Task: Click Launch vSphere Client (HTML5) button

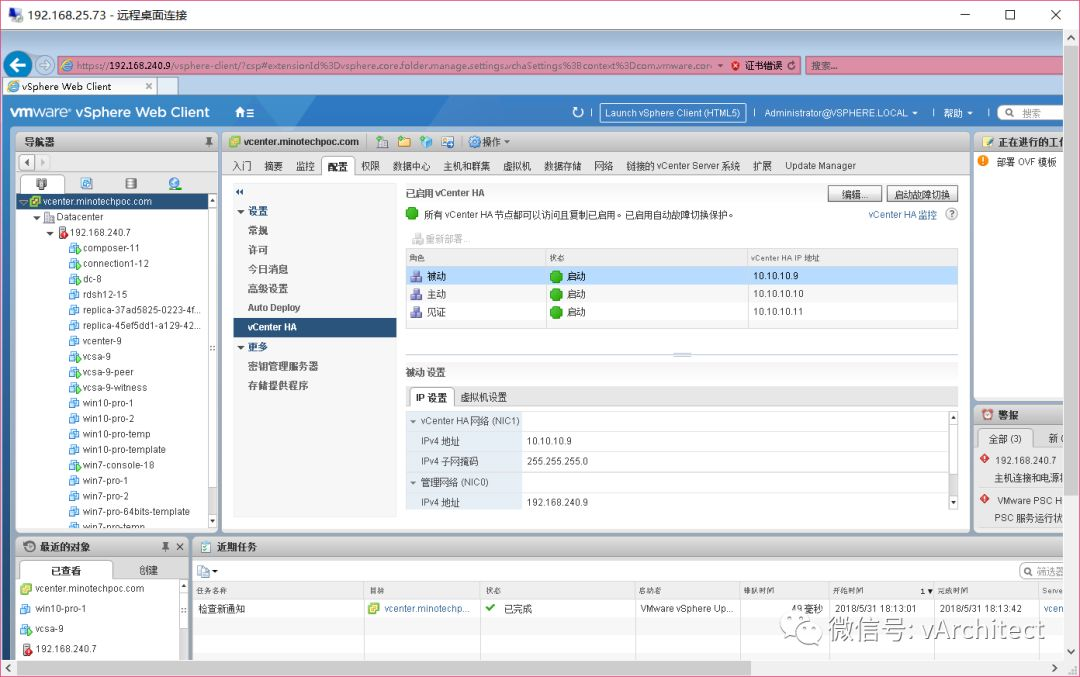Action: pyautogui.click(x=672, y=113)
